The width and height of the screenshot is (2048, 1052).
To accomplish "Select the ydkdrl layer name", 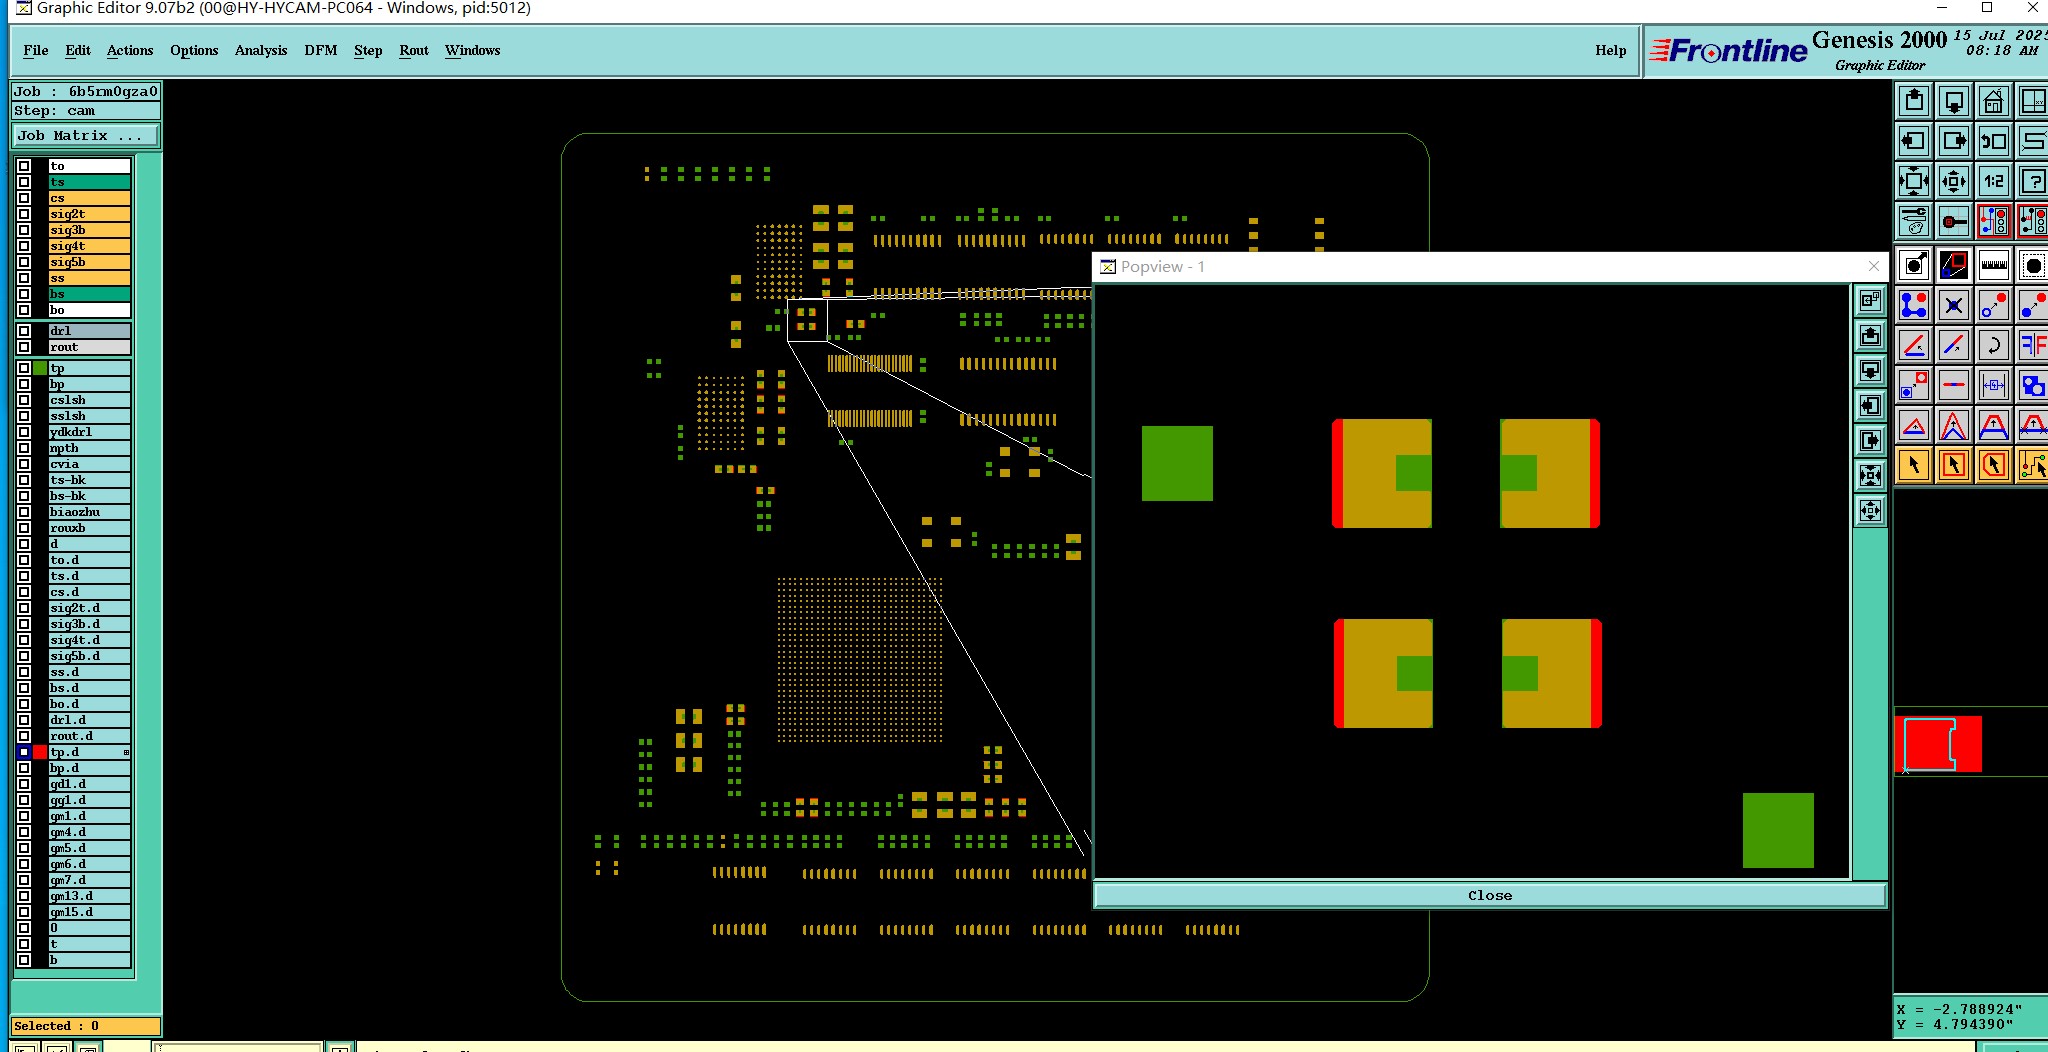I will [x=90, y=432].
